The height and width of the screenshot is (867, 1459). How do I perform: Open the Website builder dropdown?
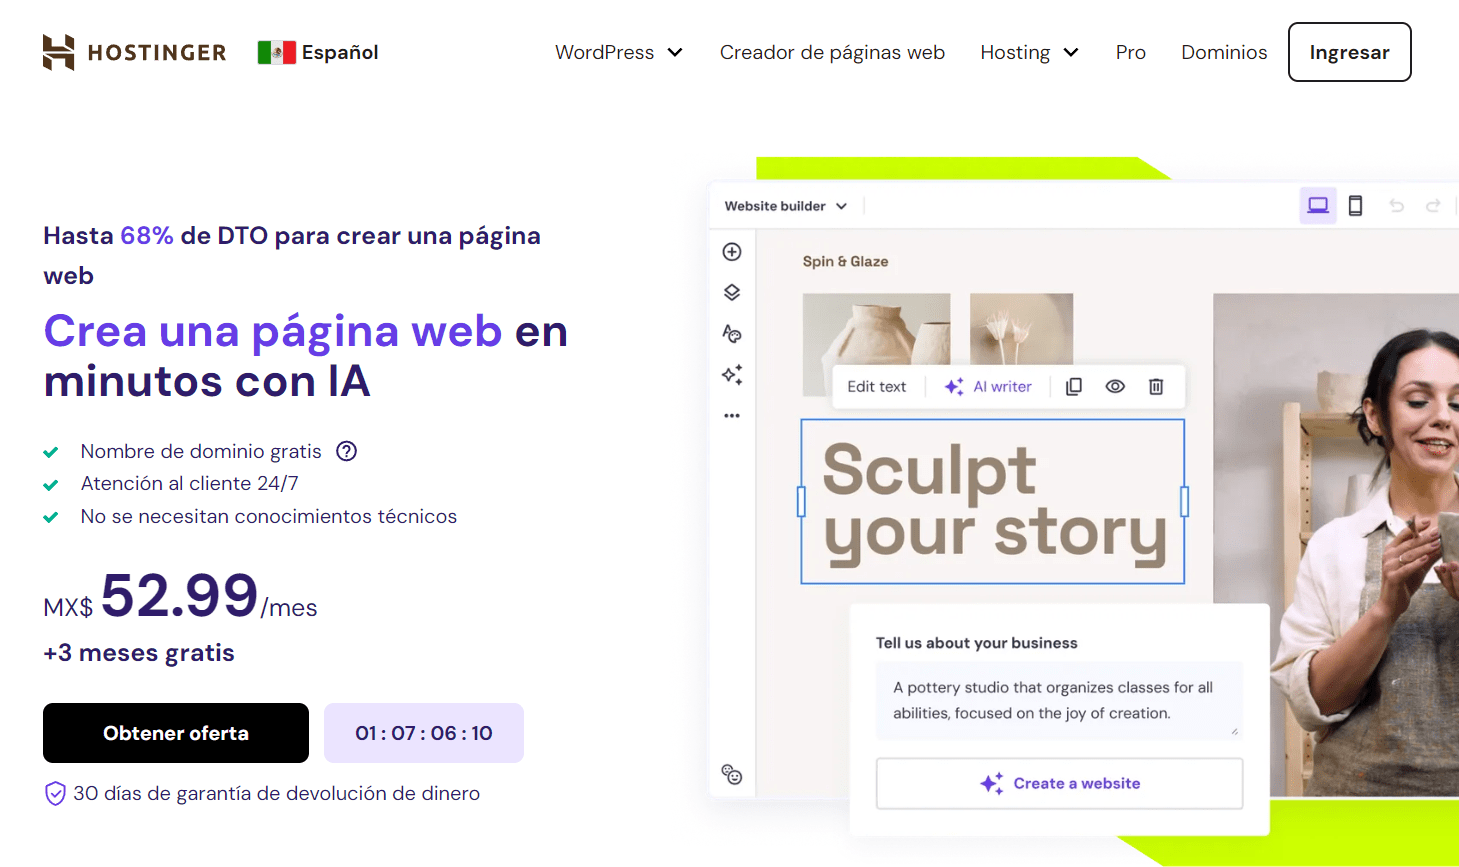pos(786,206)
